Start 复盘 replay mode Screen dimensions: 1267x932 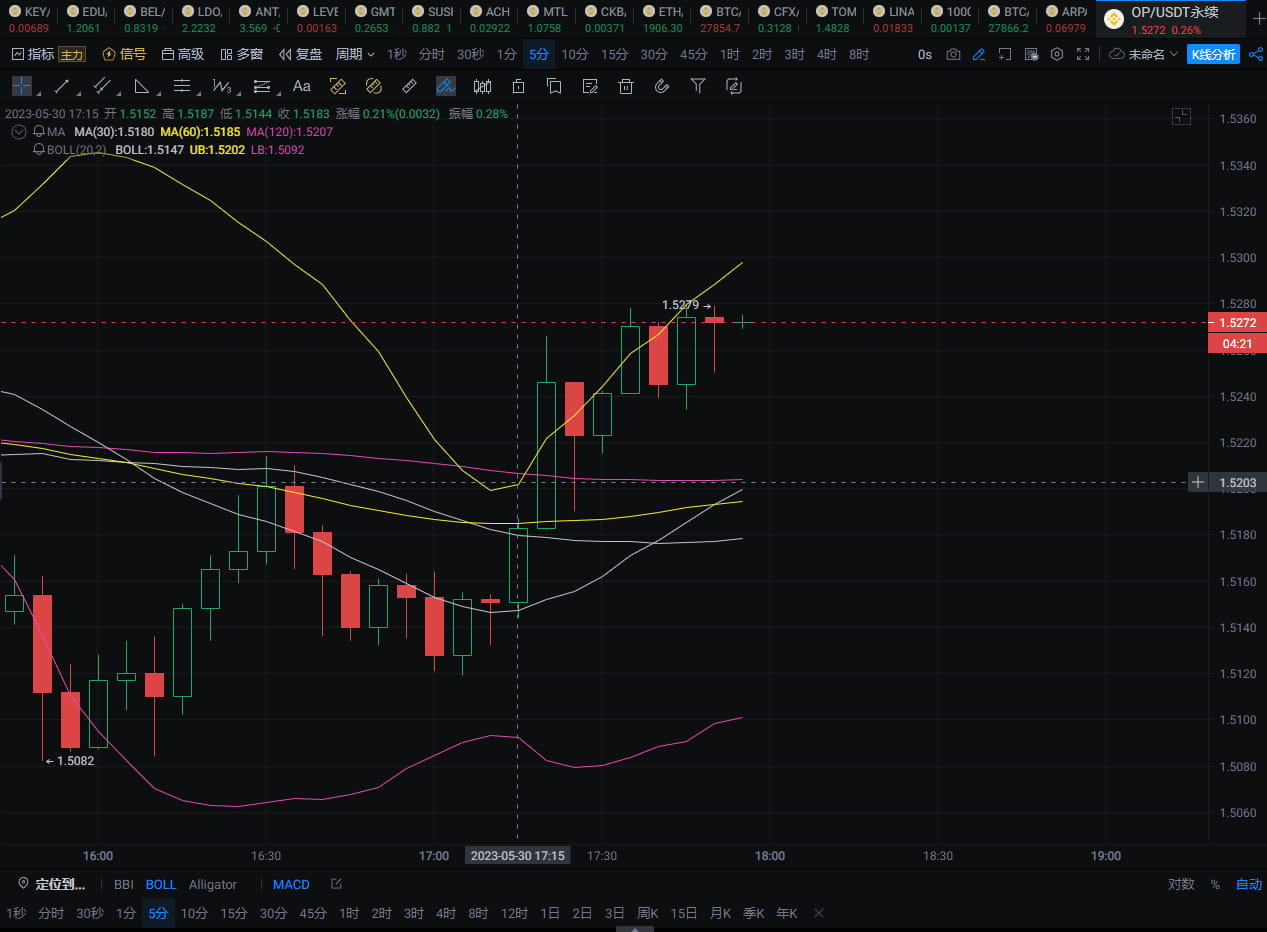300,54
